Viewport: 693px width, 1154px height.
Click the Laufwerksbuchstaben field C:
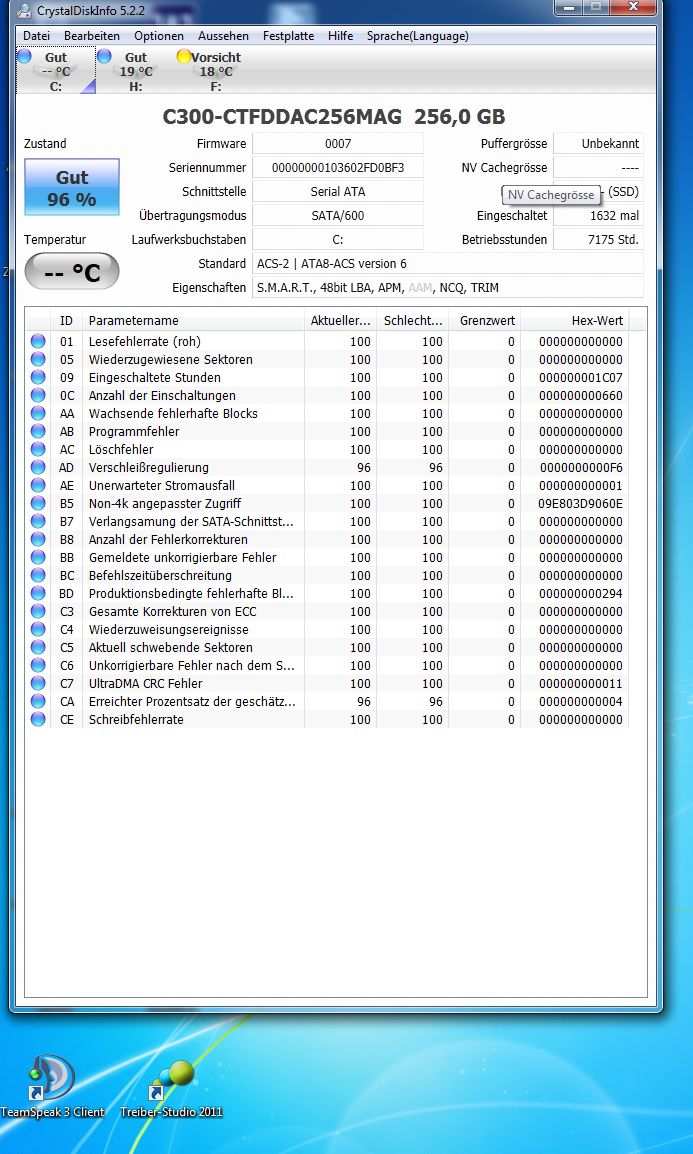pos(338,239)
